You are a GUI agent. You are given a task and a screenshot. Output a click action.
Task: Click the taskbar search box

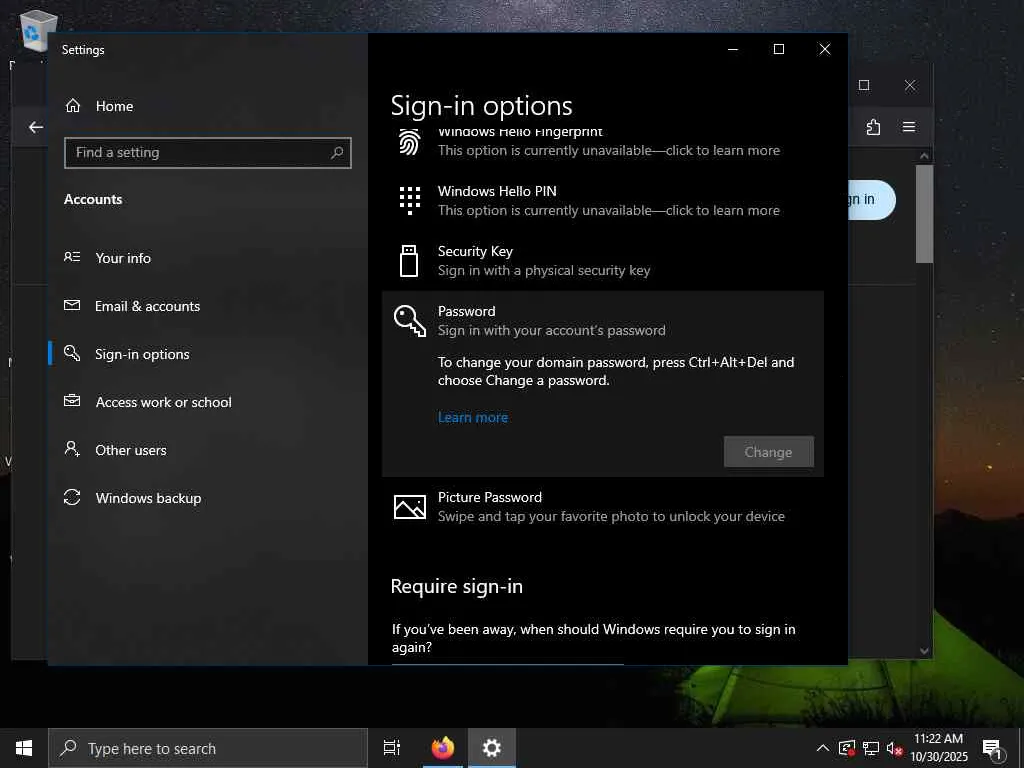tap(208, 748)
